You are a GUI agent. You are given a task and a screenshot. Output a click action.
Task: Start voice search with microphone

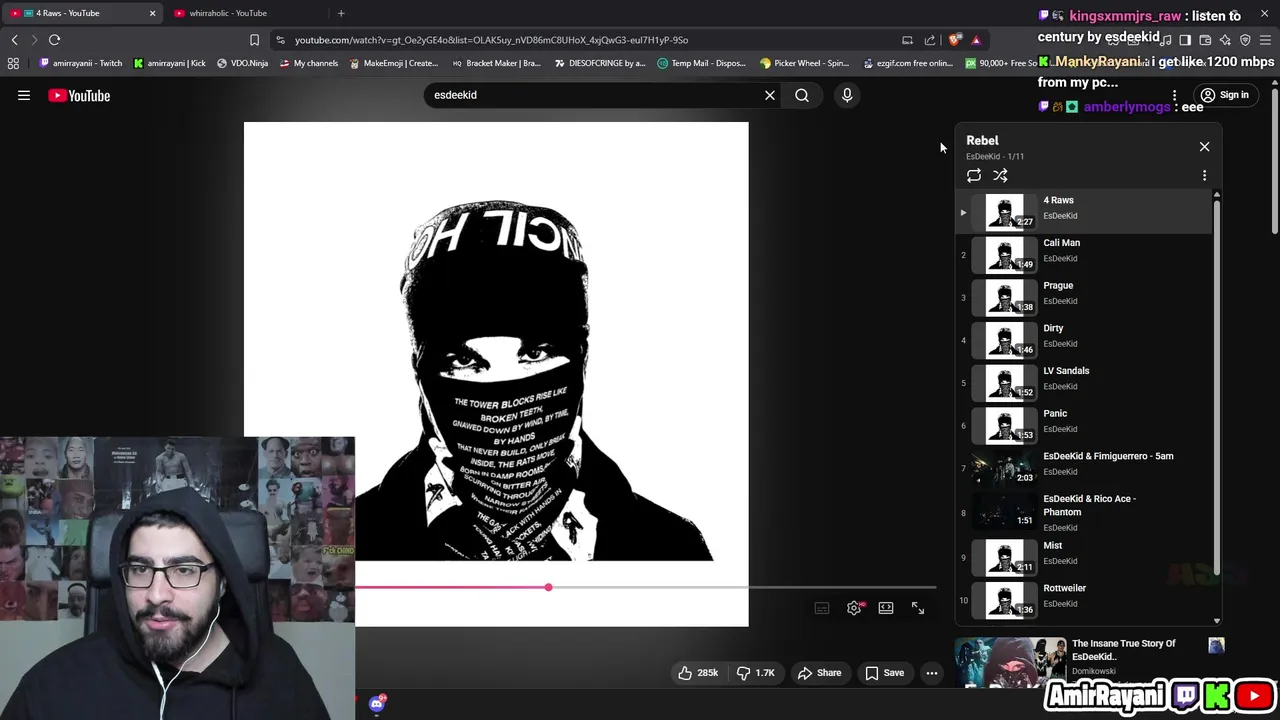click(847, 95)
